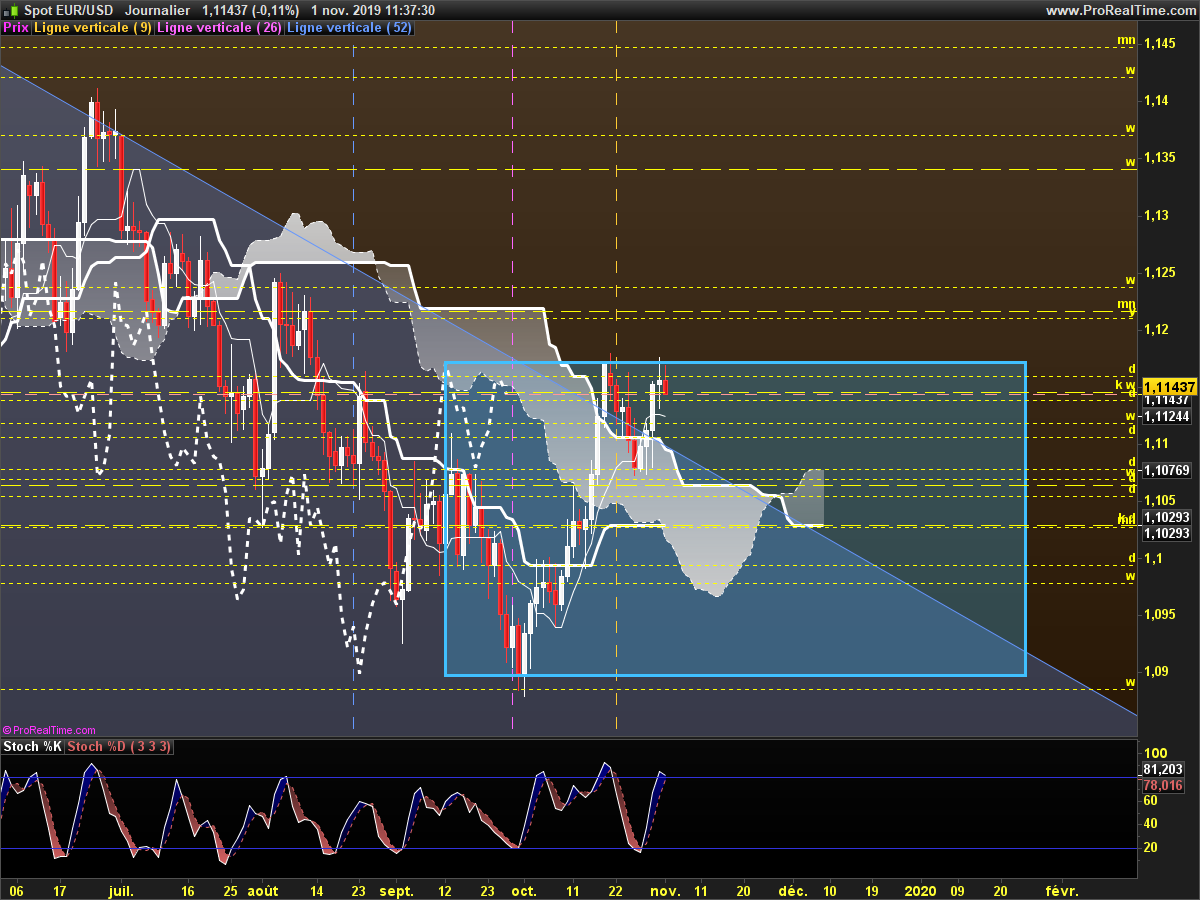1200x900 pixels.
Task: Click the Prix indicator label
Action: click(16, 28)
